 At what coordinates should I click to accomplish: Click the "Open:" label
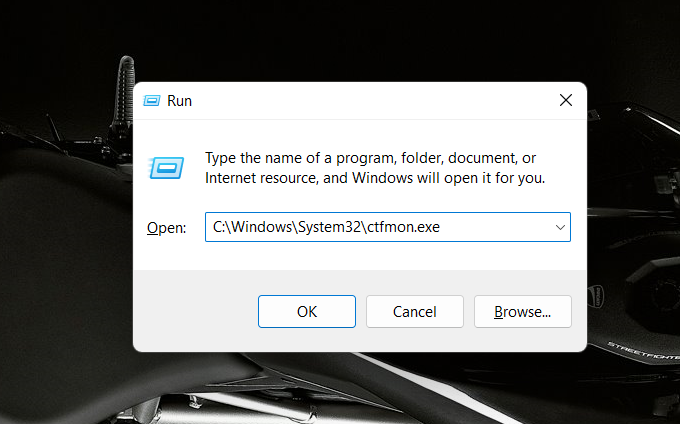167,228
